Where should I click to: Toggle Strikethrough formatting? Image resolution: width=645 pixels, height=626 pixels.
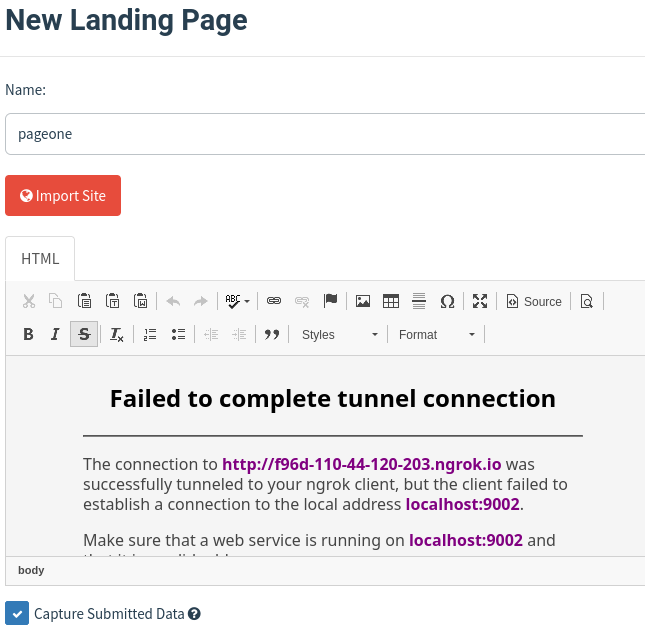click(84, 334)
